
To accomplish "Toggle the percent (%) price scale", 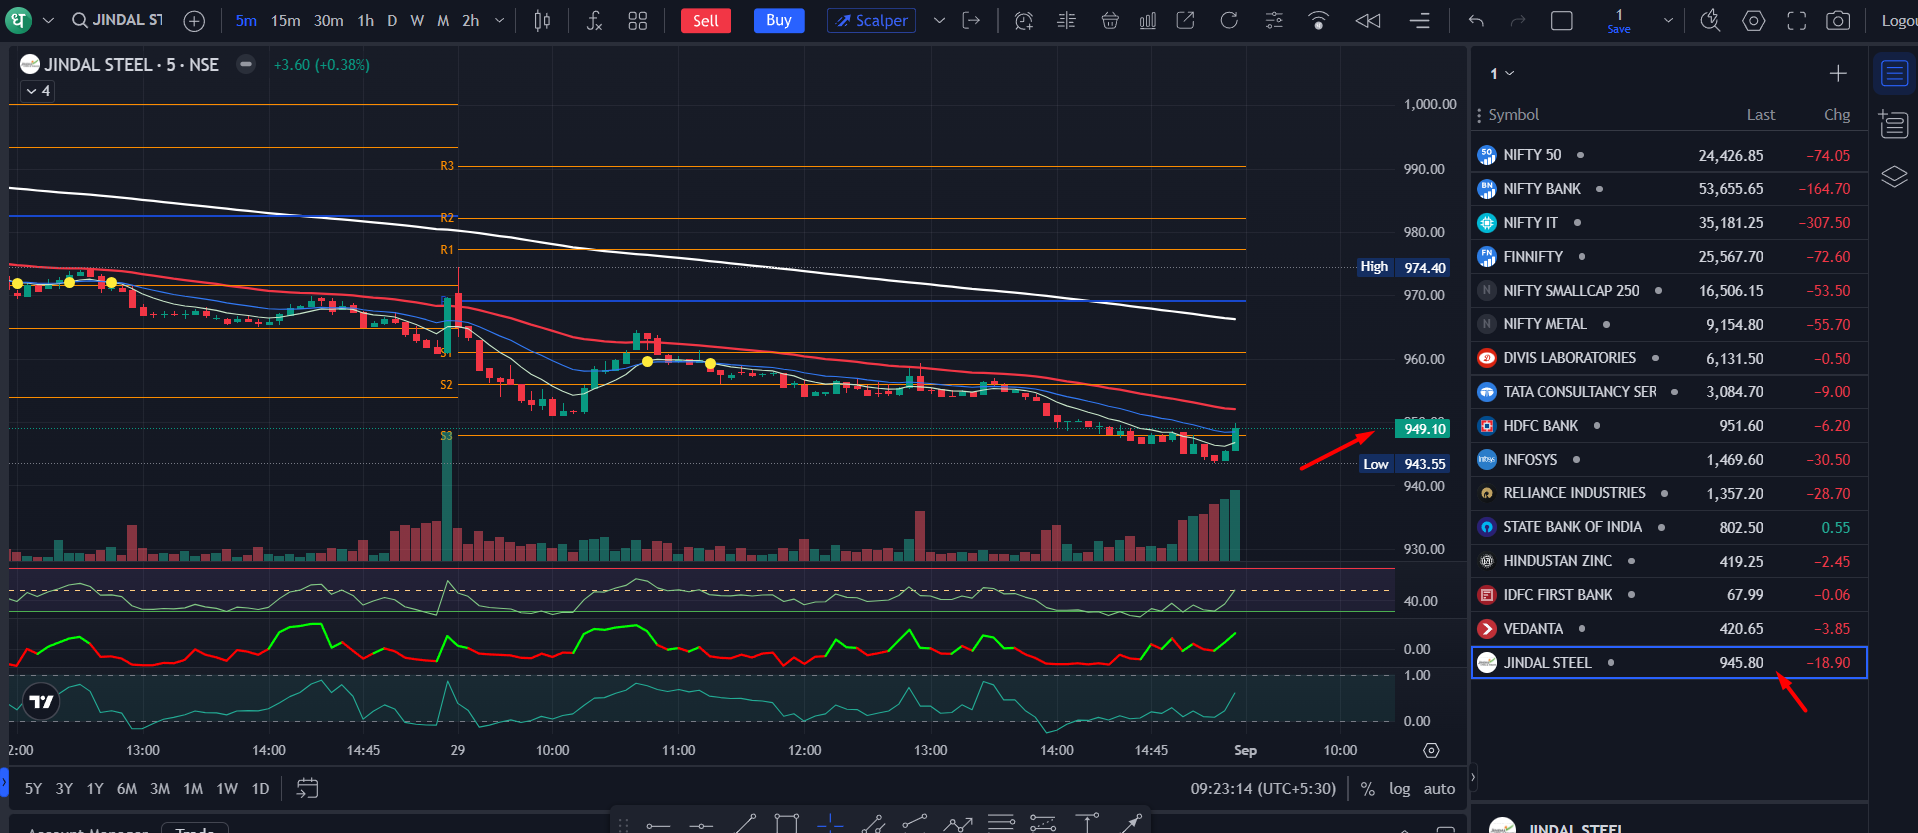I will click(x=1367, y=789).
